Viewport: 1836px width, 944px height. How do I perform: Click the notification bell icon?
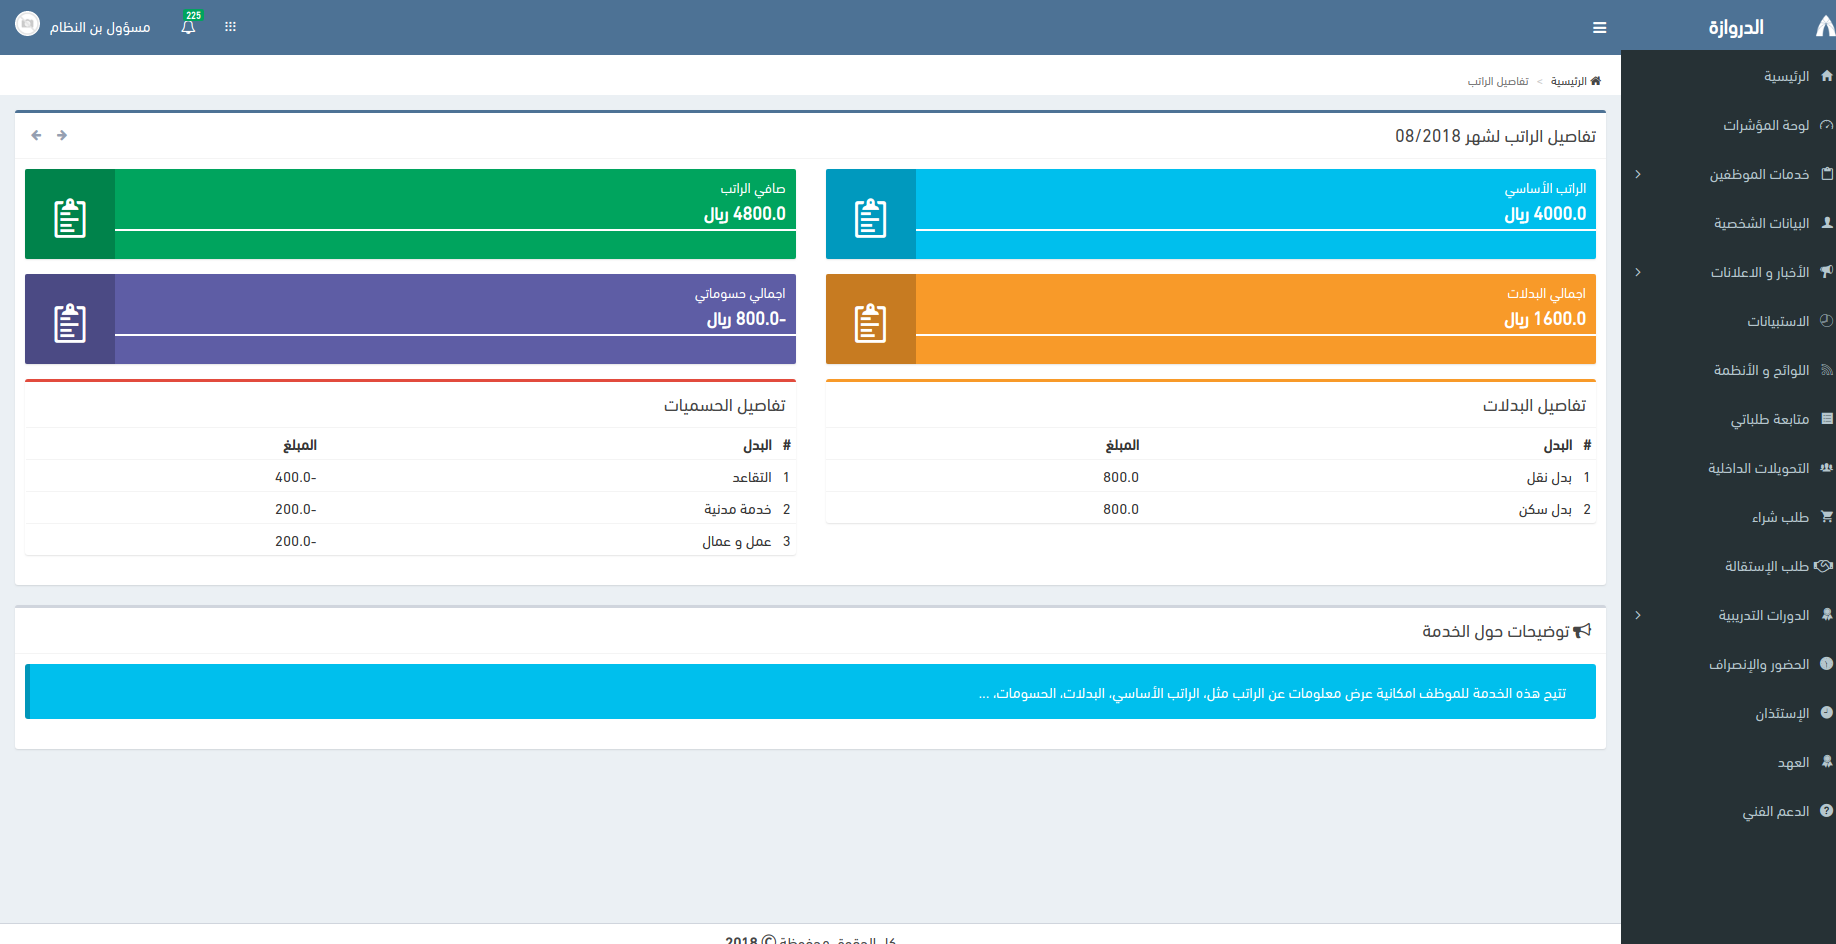(x=188, y=27)
